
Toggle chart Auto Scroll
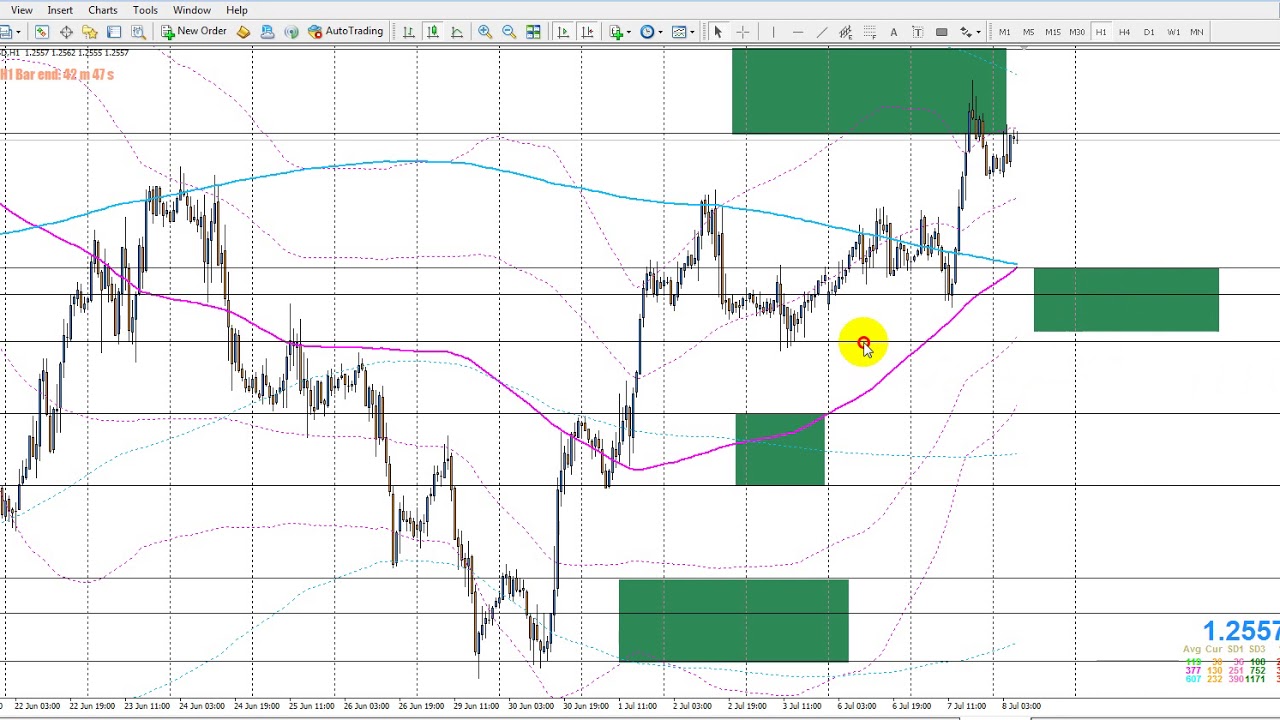563,32
